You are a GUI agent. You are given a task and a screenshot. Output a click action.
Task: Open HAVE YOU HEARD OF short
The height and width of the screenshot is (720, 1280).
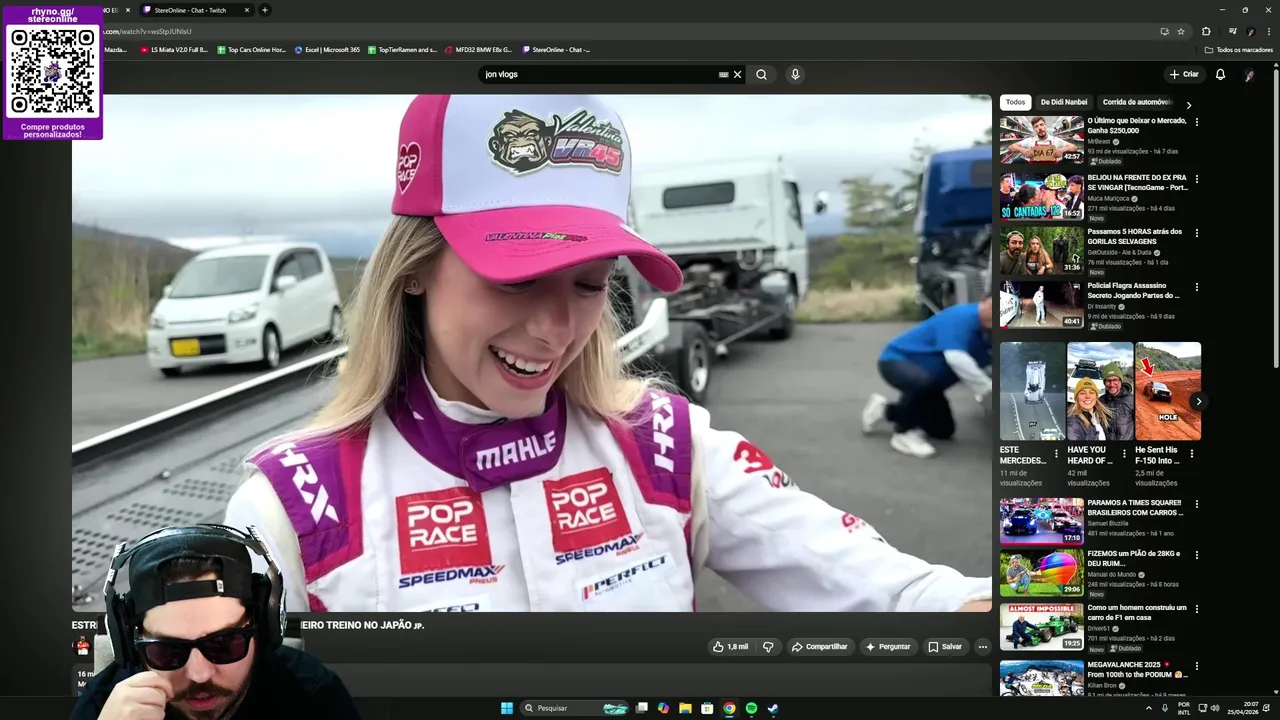[1100, 391]
